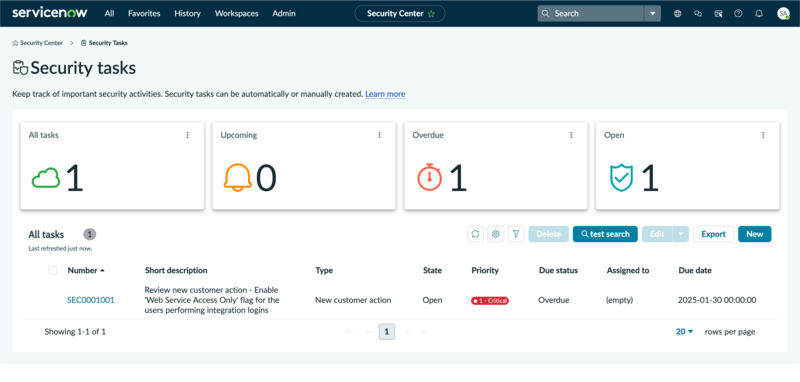Expand the search scope dropdown arrow
The width and height of the screenshot is (800, 382).
pyautogui.click(x=653, y=14)
